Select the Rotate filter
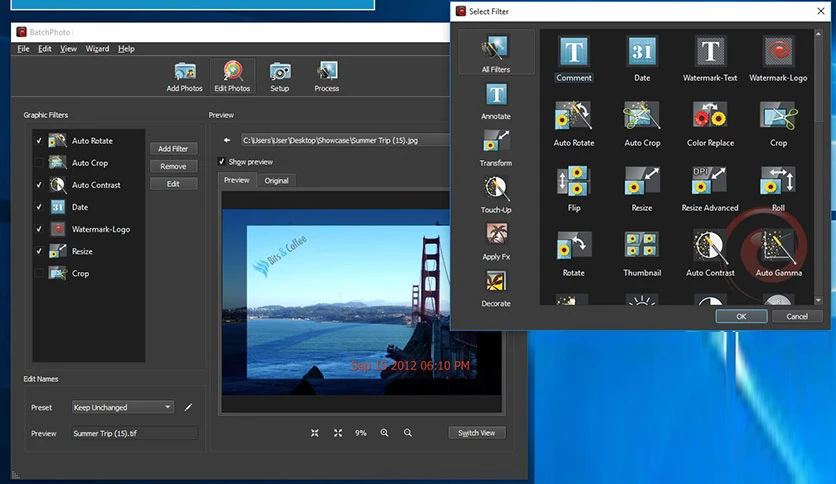The height and width of the screenshot is (484, 836). pos(574,254)
